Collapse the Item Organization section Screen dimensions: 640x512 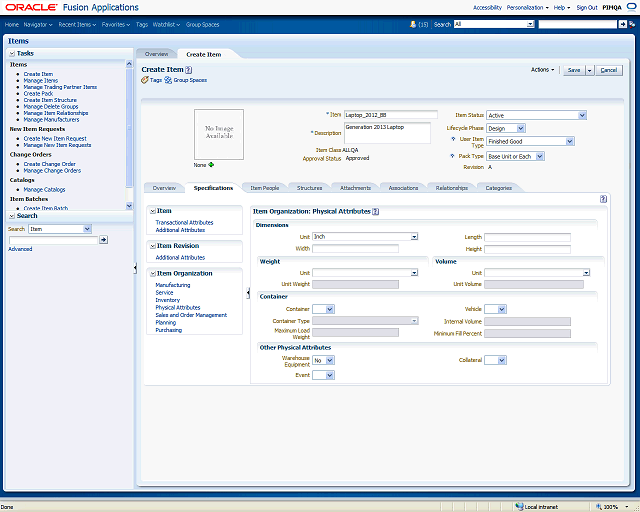pos(152,273)
